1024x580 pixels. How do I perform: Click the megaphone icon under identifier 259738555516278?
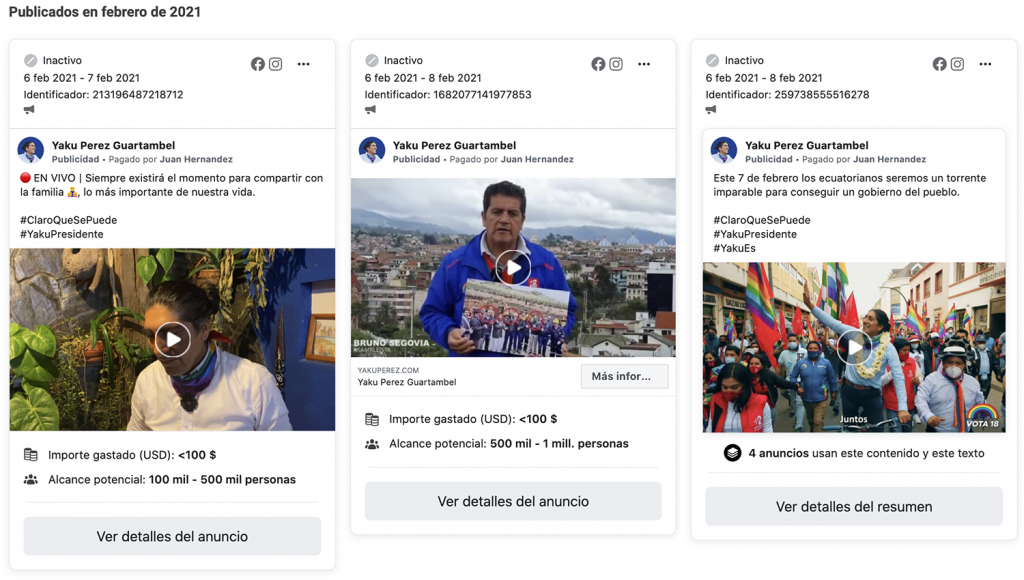click(711, 110)
